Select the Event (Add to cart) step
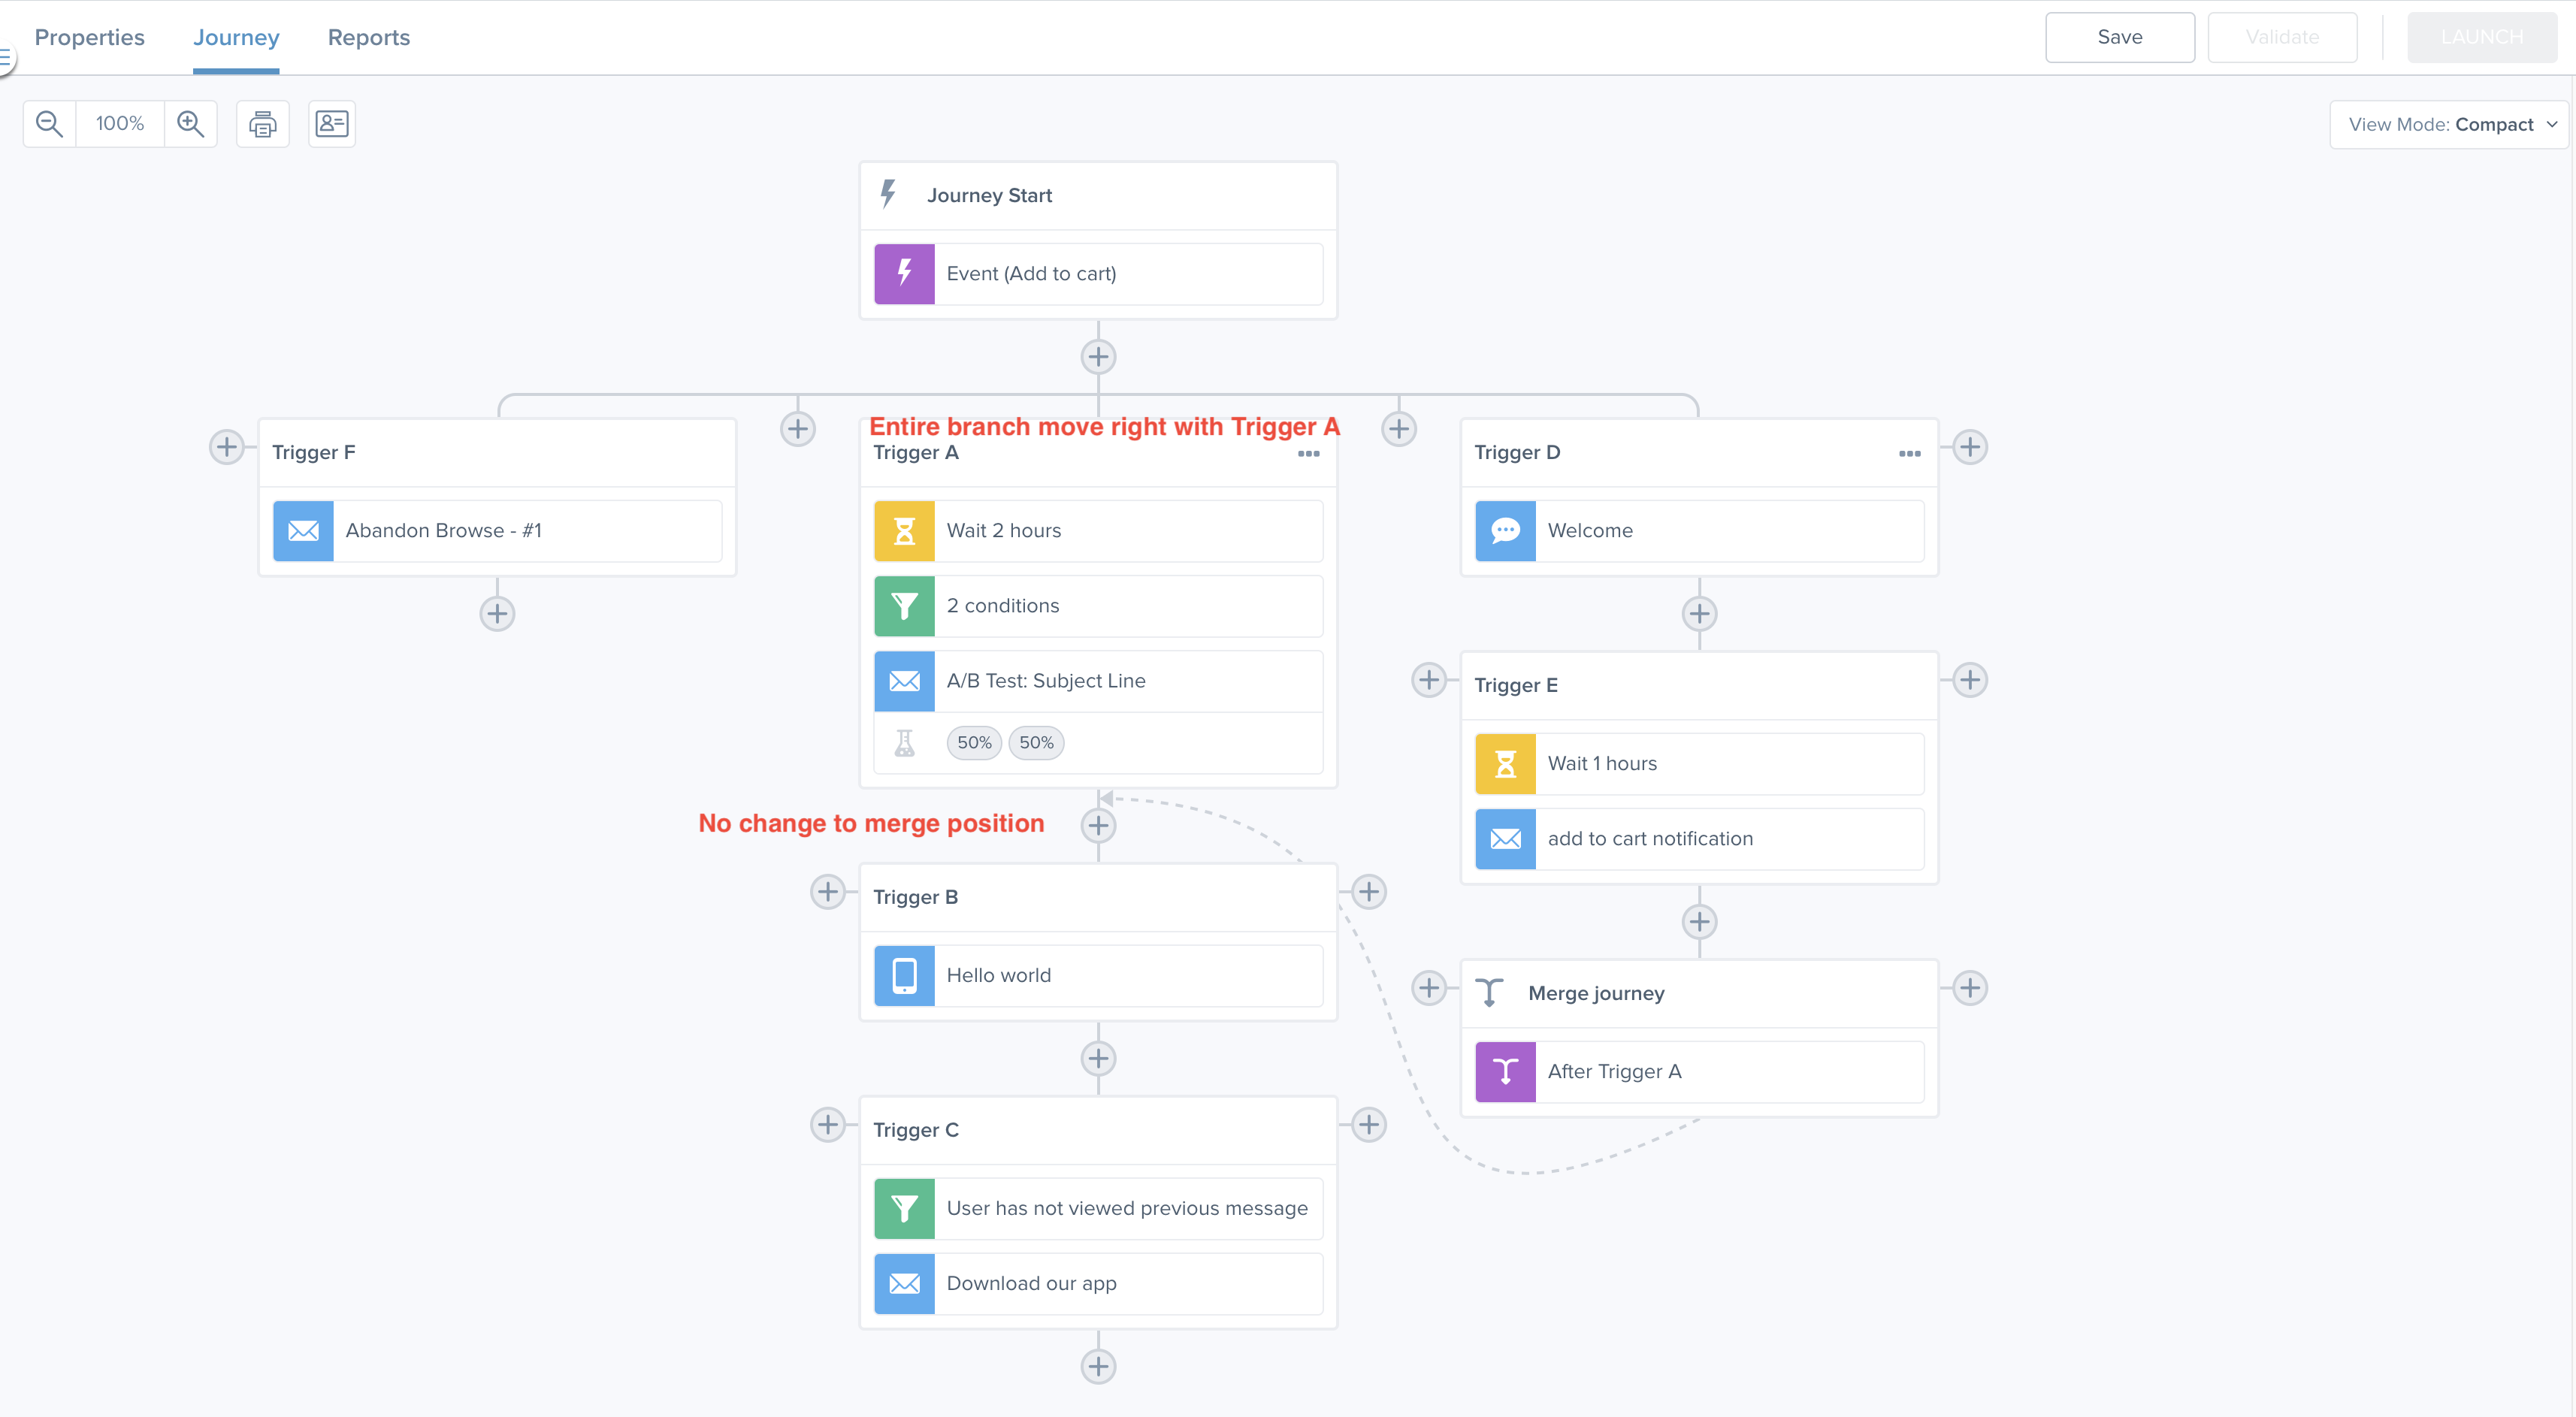The height and width of the screenshot is (1417, 2576). point(1098,274)
